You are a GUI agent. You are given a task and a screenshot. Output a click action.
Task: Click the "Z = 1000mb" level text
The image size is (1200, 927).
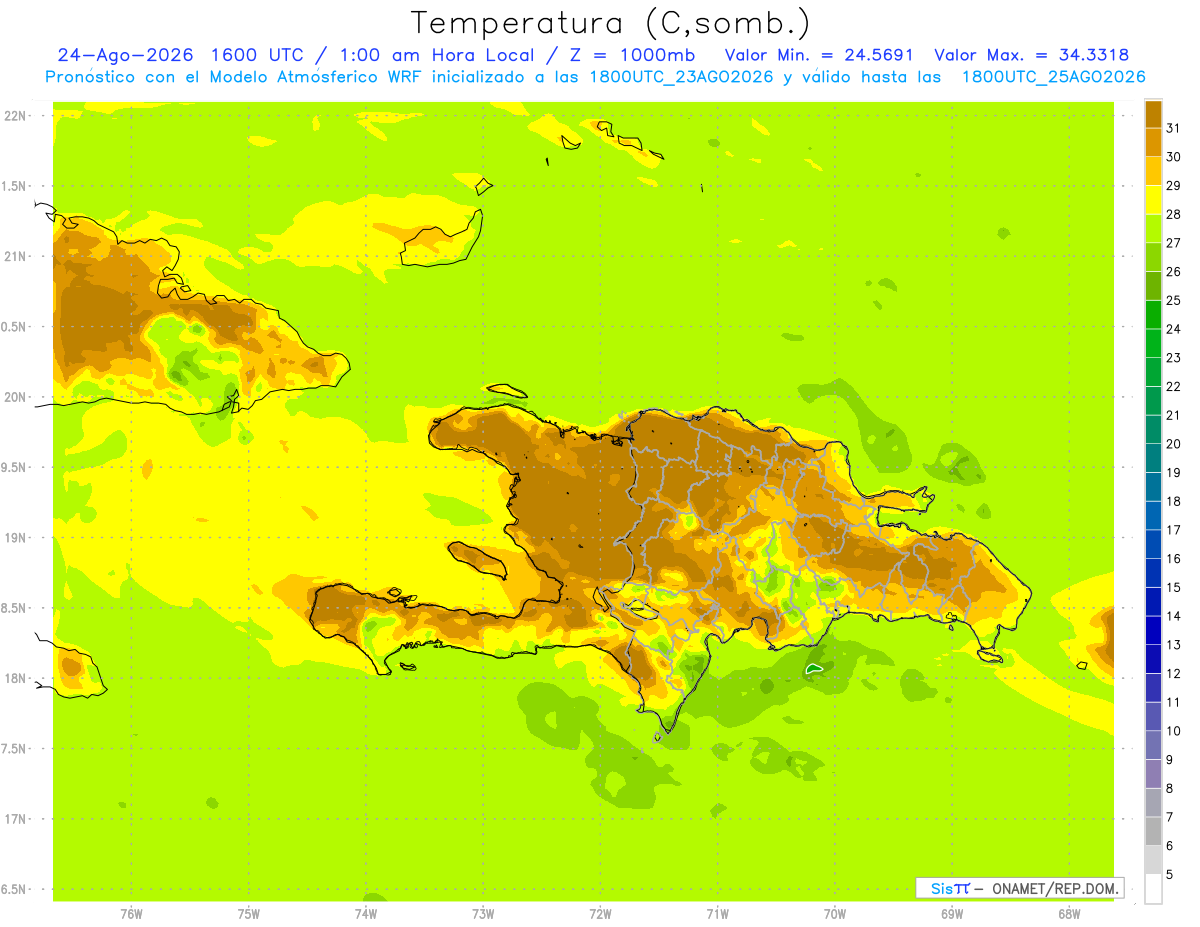click(x=631, y=55)
